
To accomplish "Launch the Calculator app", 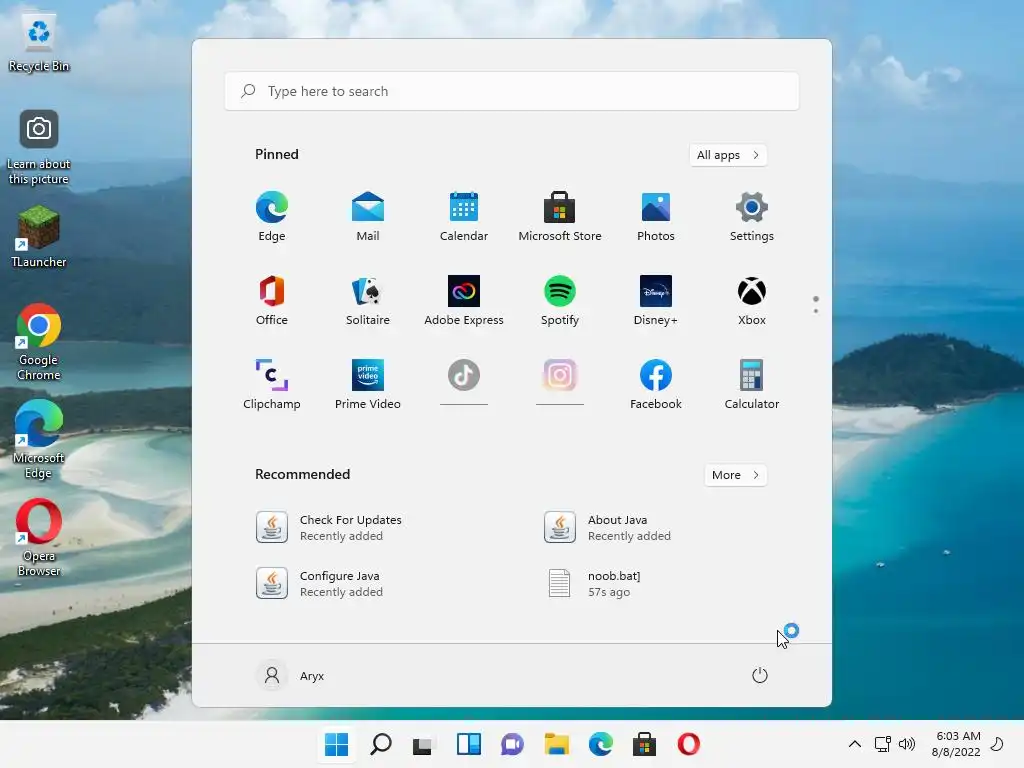I will click(x=752, y=385).
